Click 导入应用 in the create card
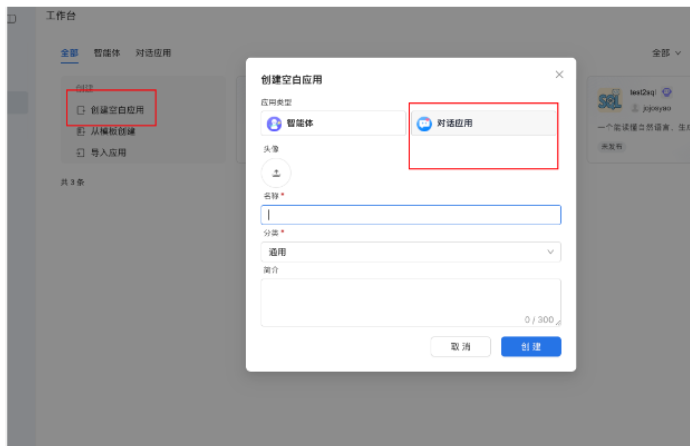Screen dimensions: 690x446 pyautogui.click(x=108, y=153)
